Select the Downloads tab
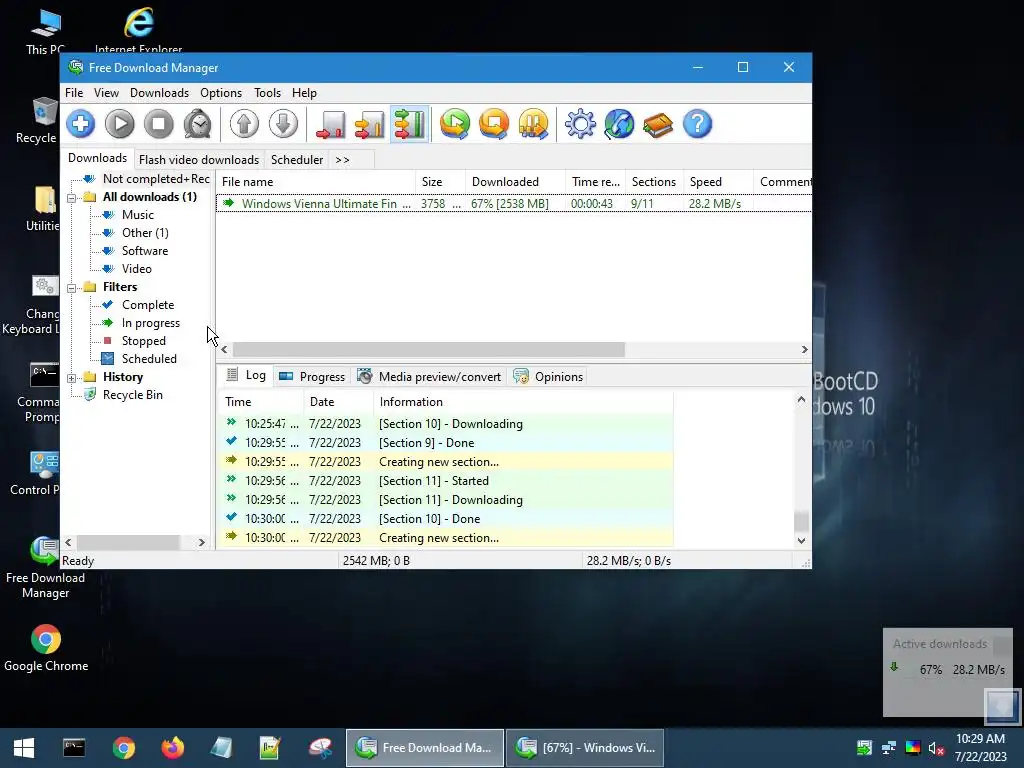1024x768 pixels. [97, 158]
